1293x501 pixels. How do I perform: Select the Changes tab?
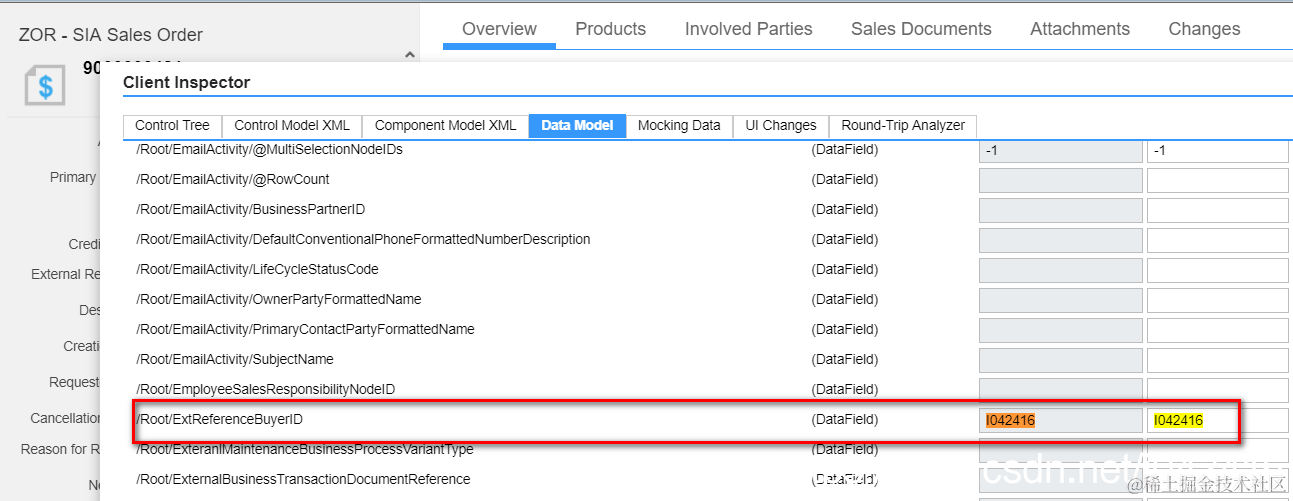[1204, 29]
